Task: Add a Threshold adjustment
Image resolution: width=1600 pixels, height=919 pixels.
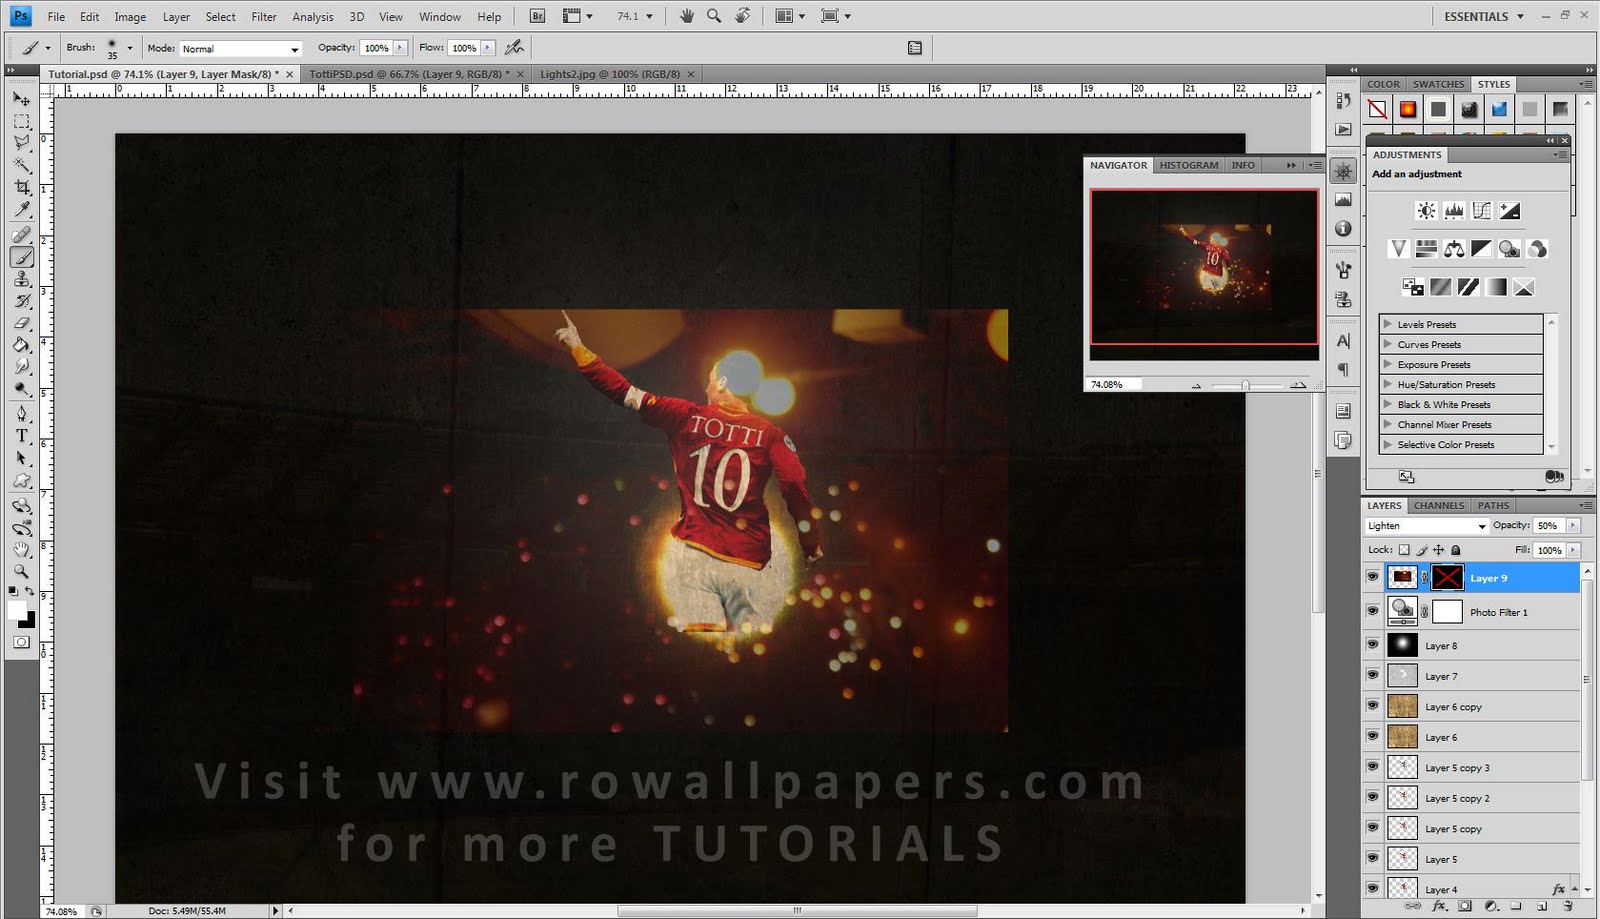Action: pyautogui.click(x=1468, y=287)
